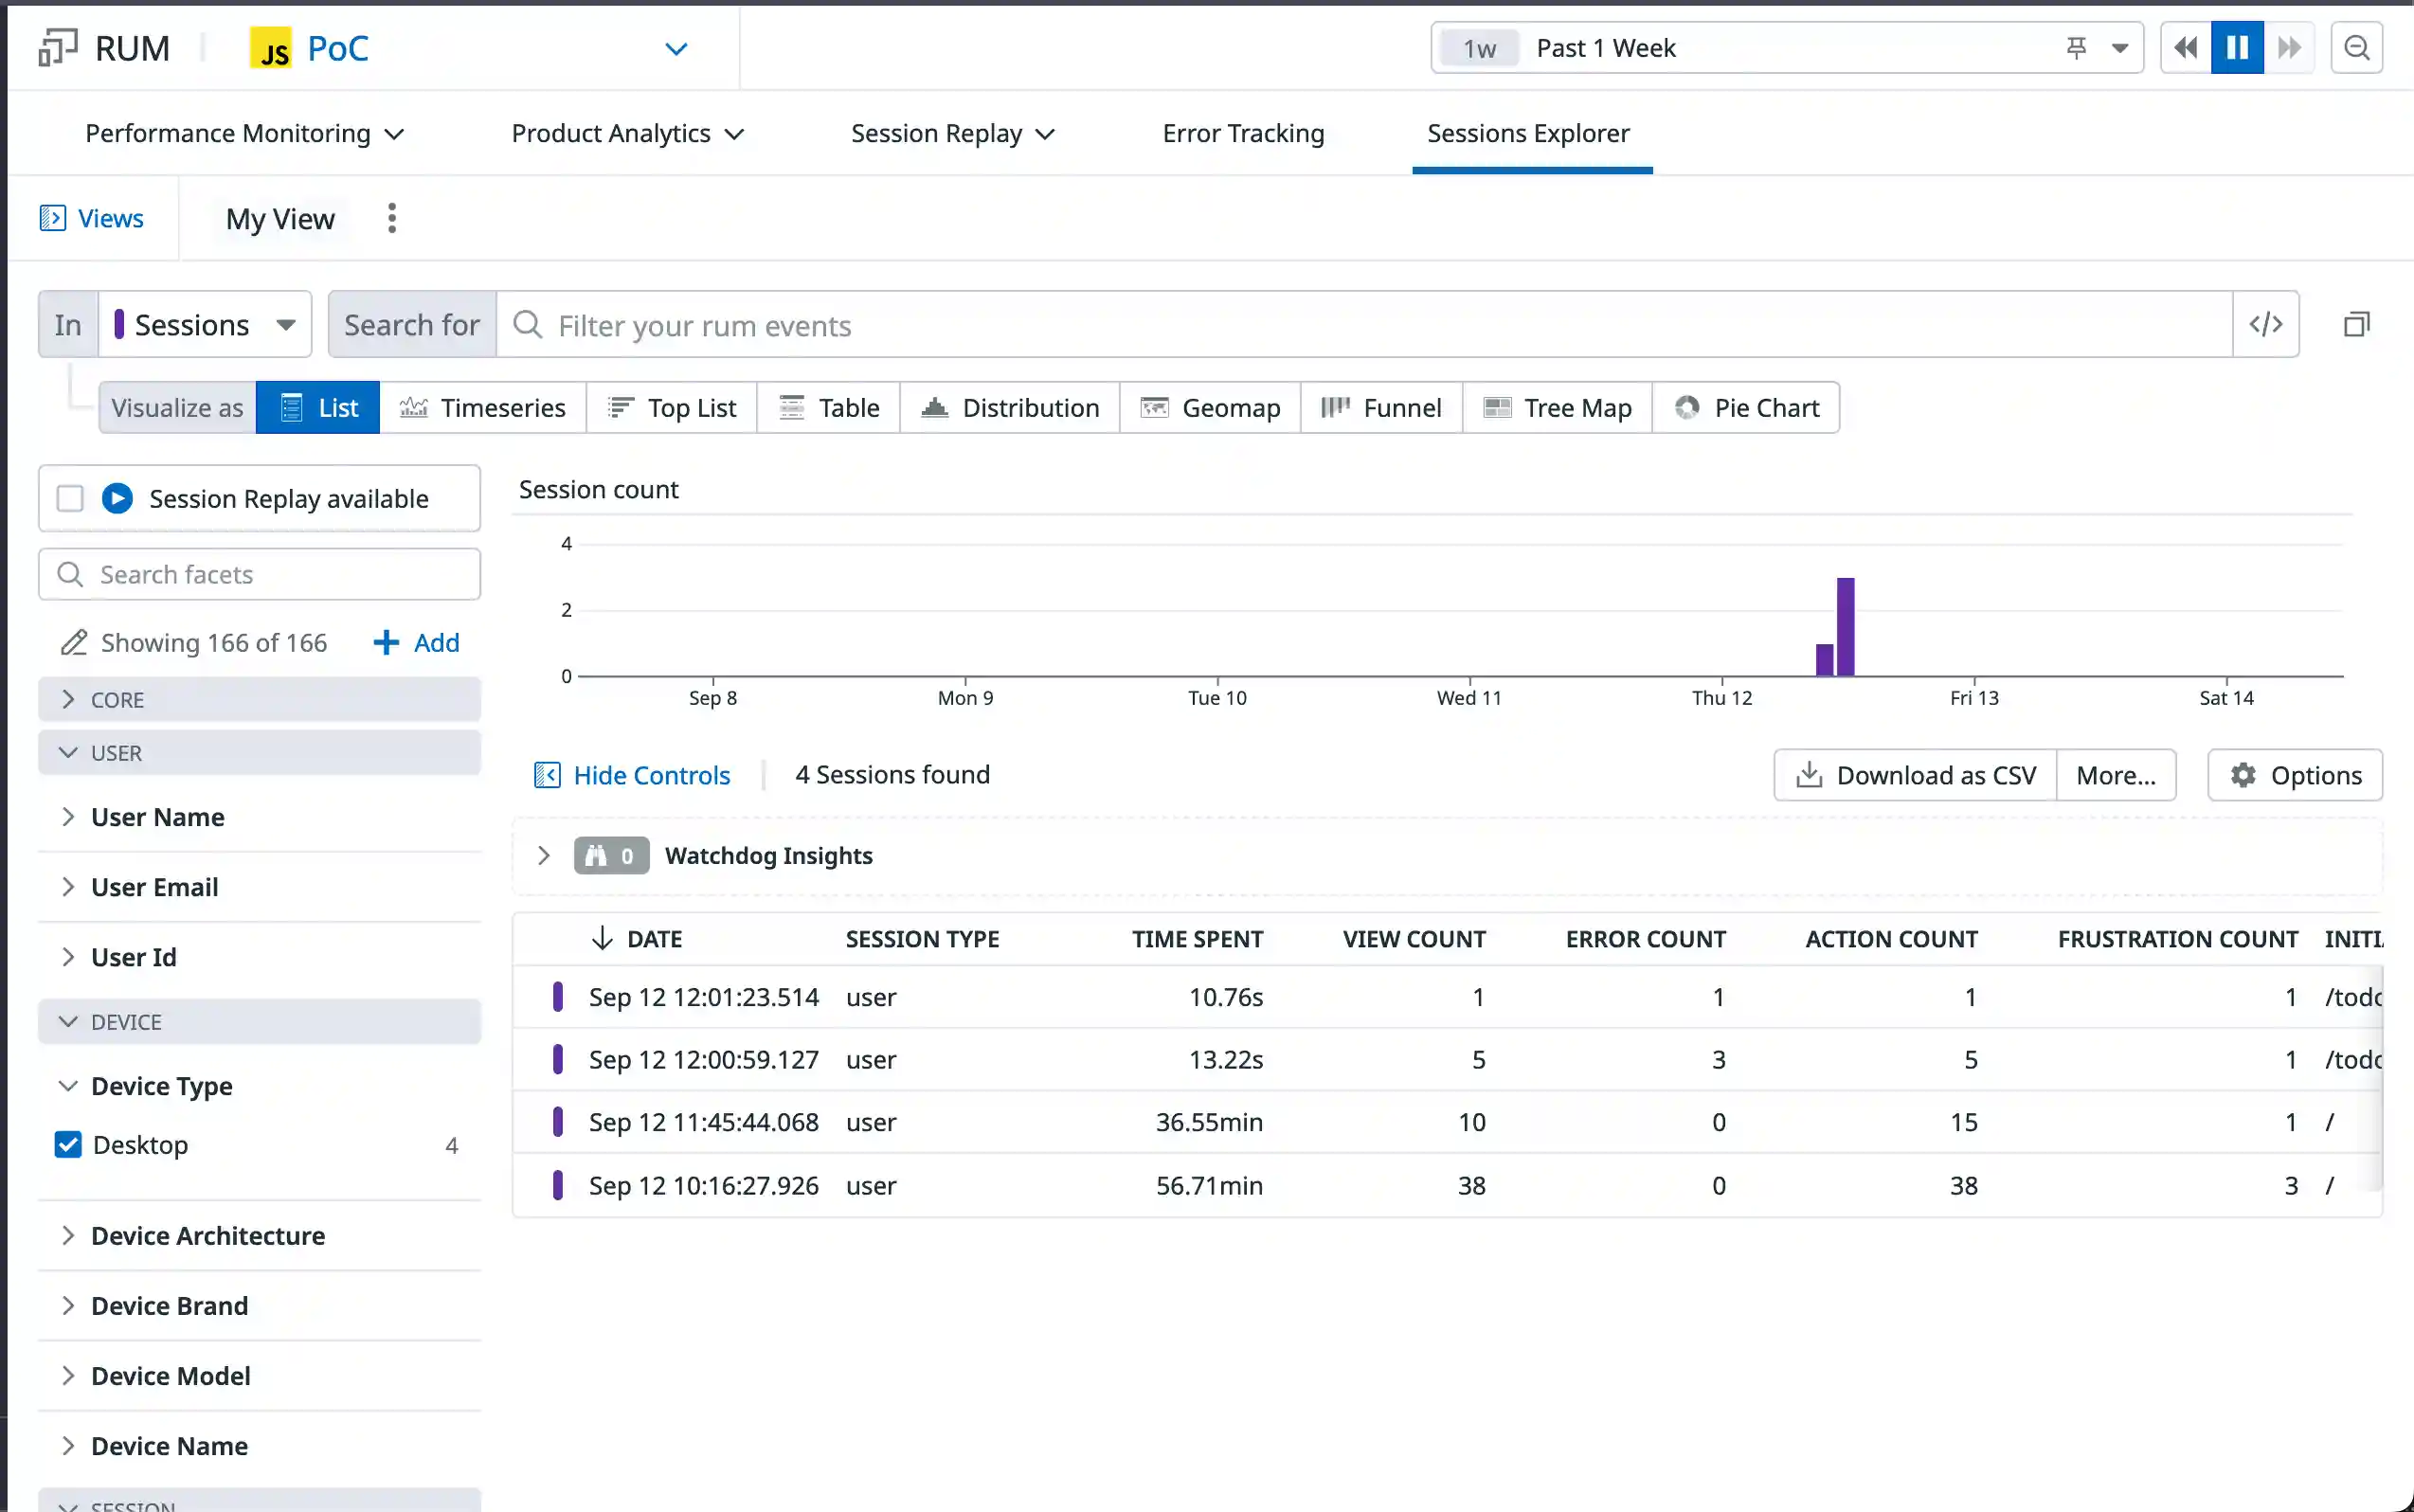This screenshot has width=2414, height=1512.
Task: Click Download as CSV button
Action: tap(1915, 775)
